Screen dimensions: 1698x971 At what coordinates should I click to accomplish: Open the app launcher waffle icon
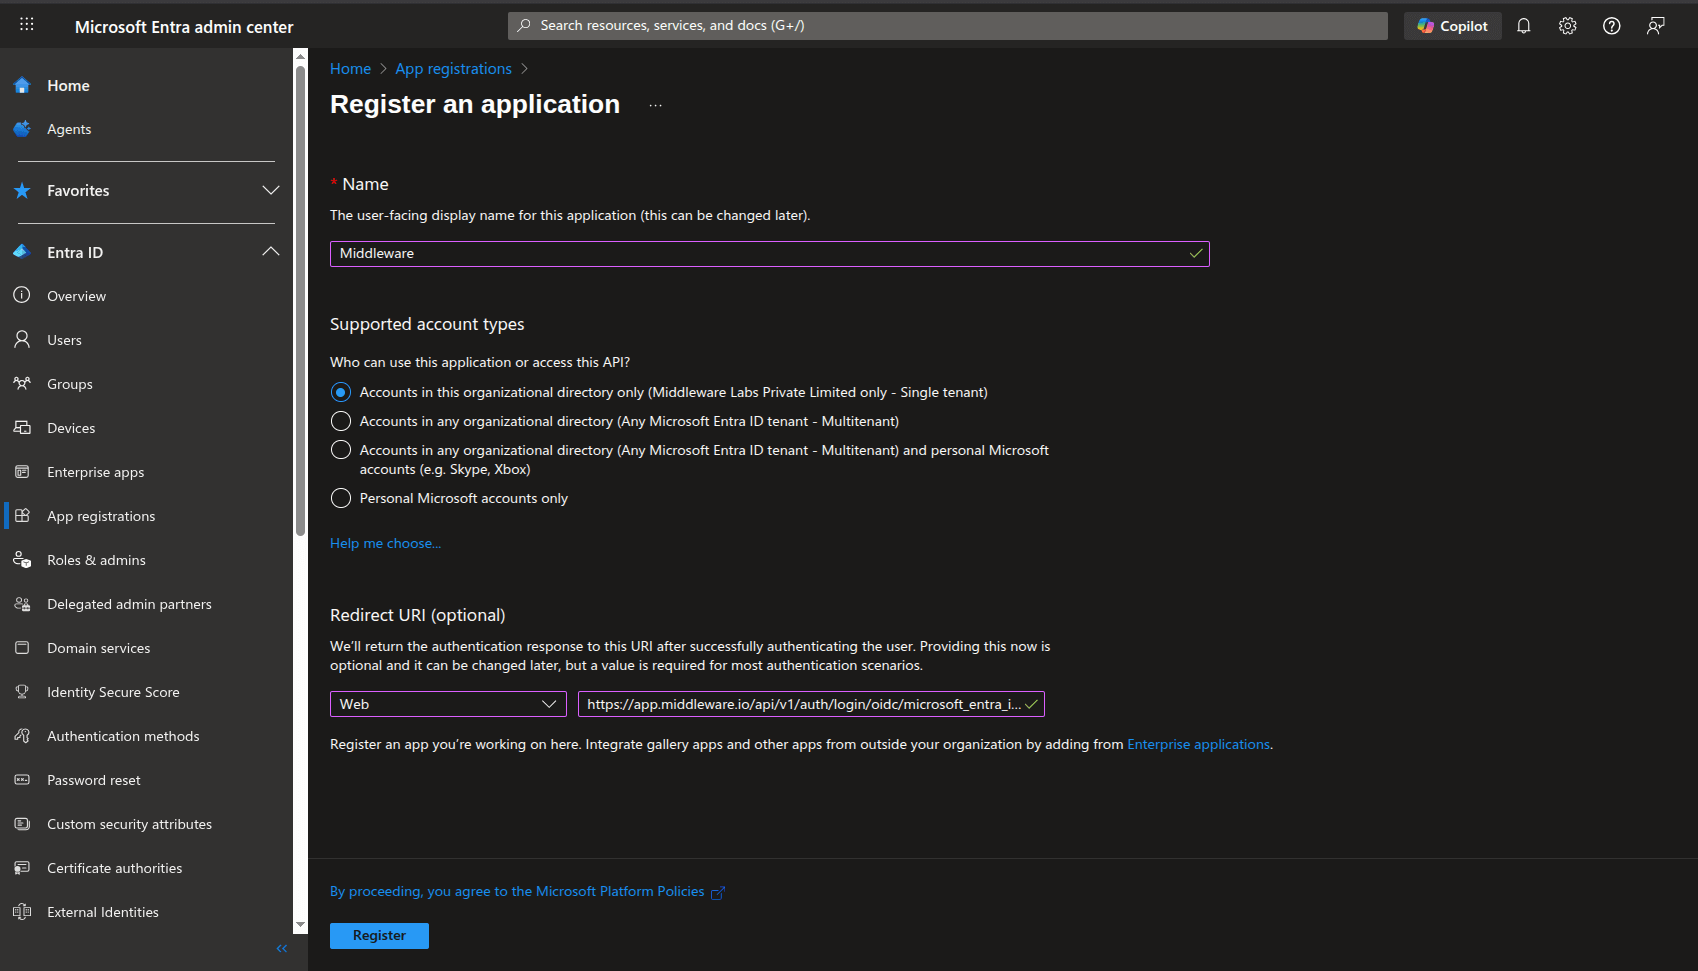[x=27, y=25]
